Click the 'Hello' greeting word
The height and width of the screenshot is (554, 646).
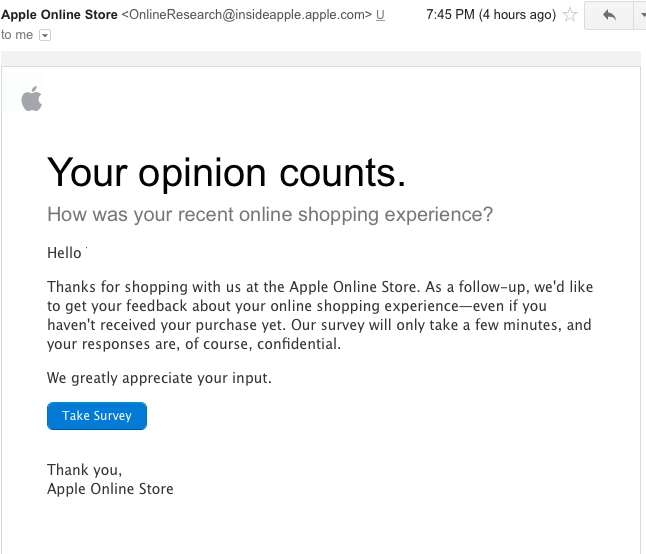click(65, 253)
